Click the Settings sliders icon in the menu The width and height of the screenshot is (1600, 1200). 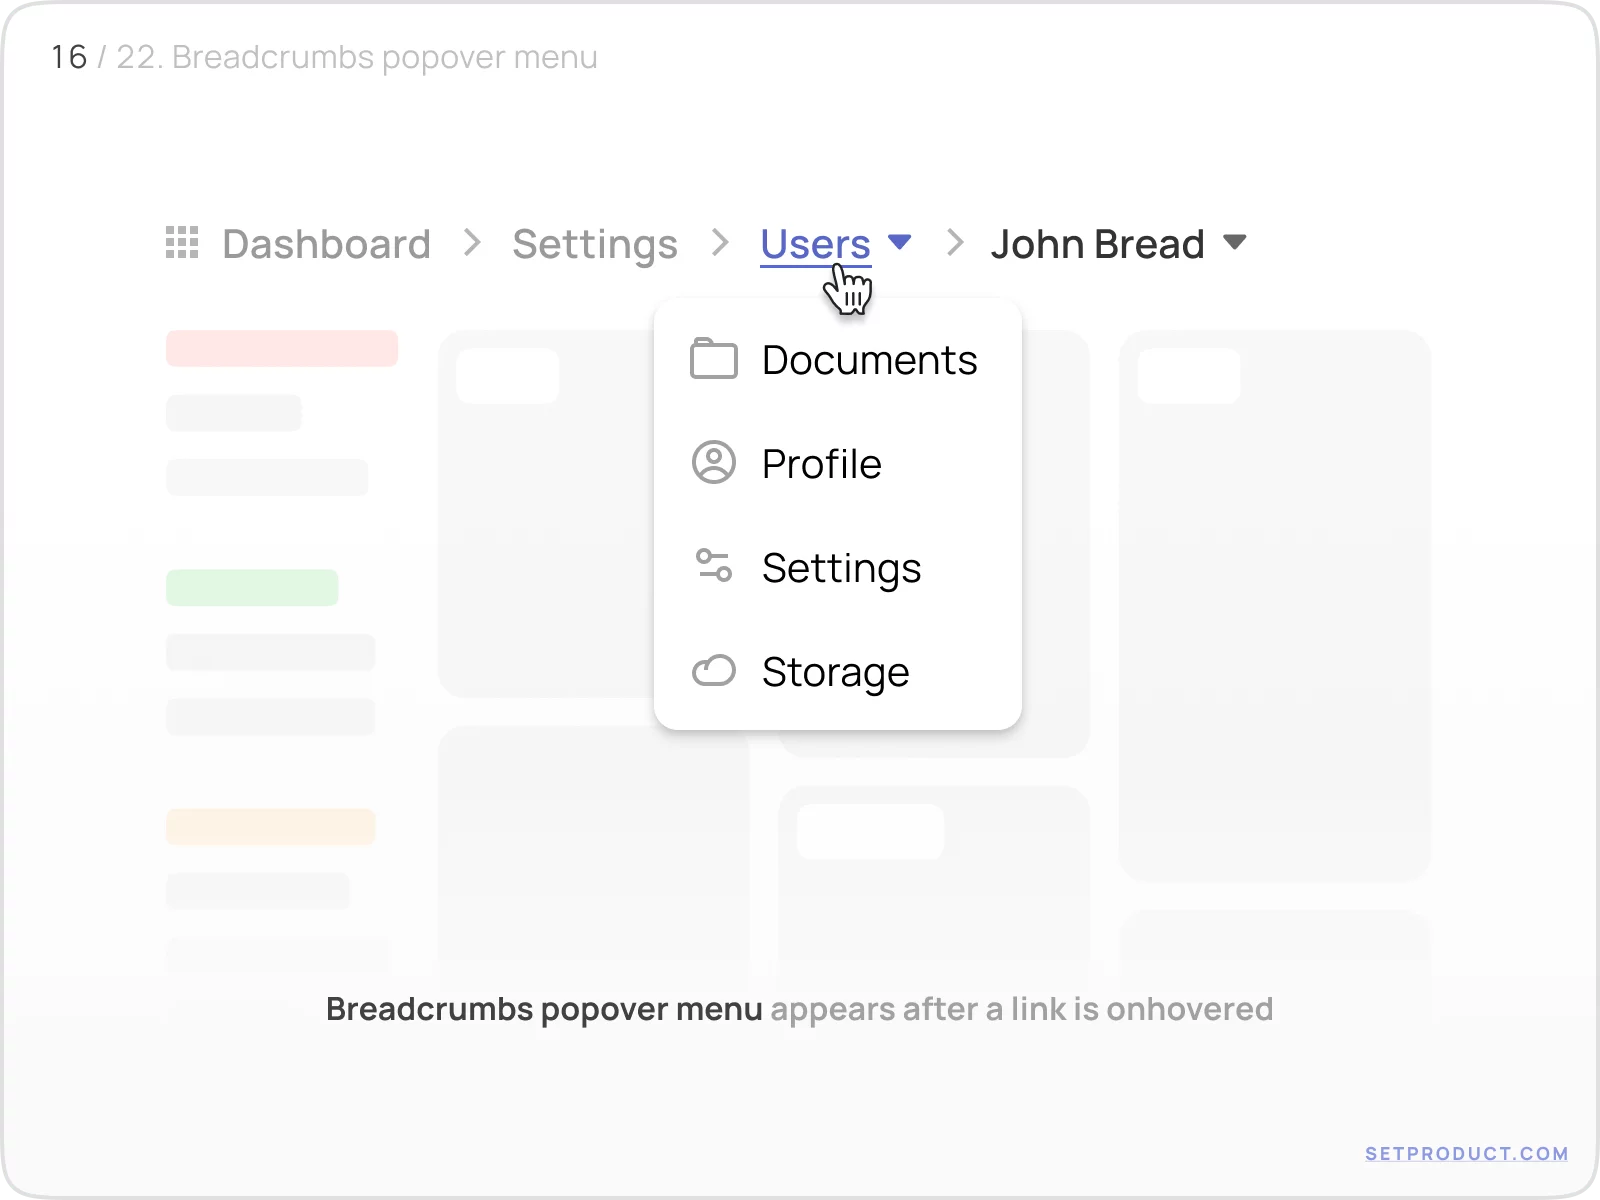click(712, 567)
